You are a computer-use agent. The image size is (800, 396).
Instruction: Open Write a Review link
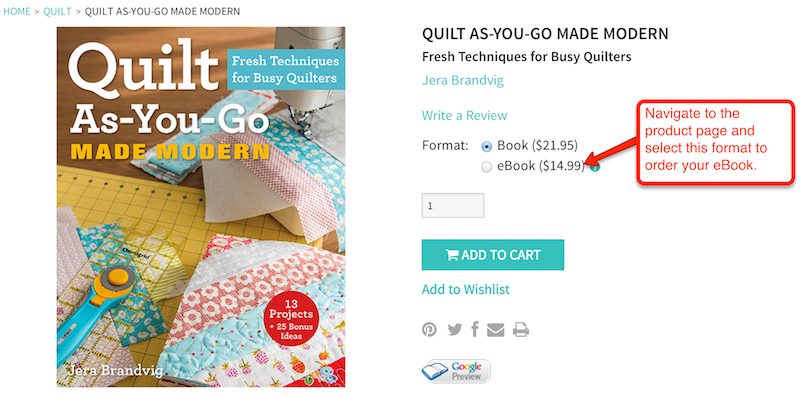click(464, 115)
